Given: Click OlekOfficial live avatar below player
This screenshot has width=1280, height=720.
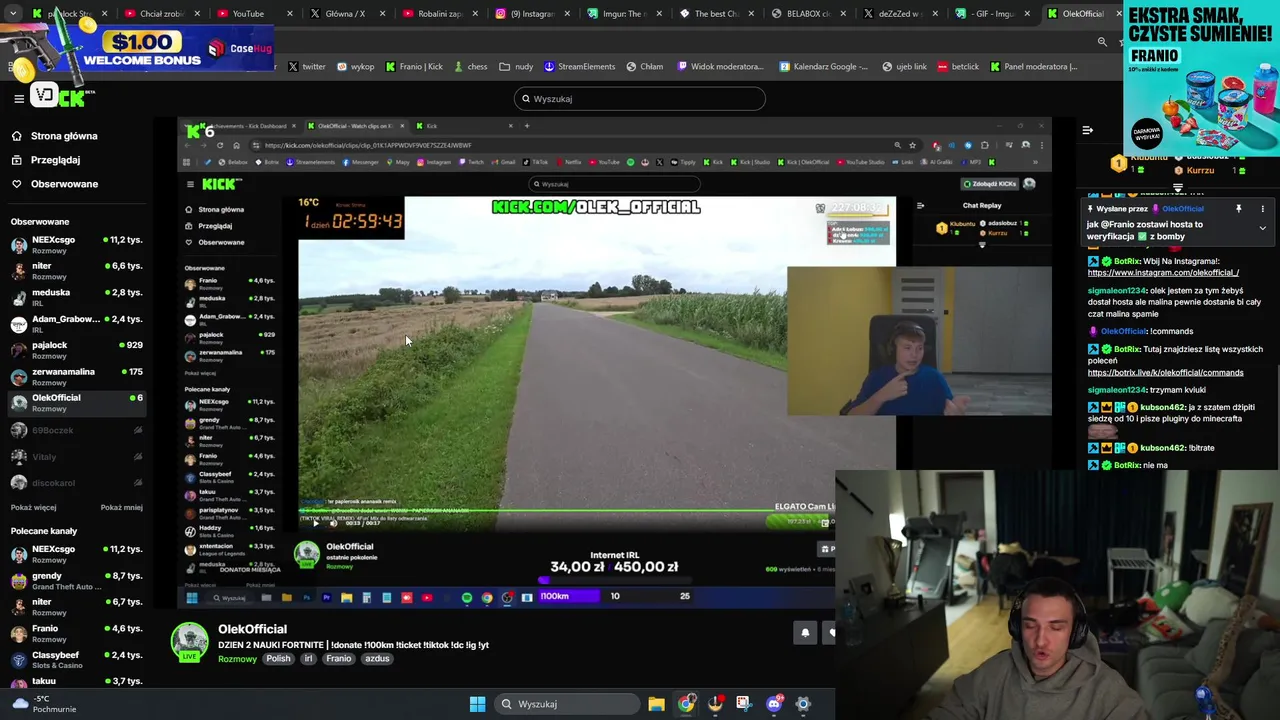Looking at the screenshot, I should tap(189, 642).
